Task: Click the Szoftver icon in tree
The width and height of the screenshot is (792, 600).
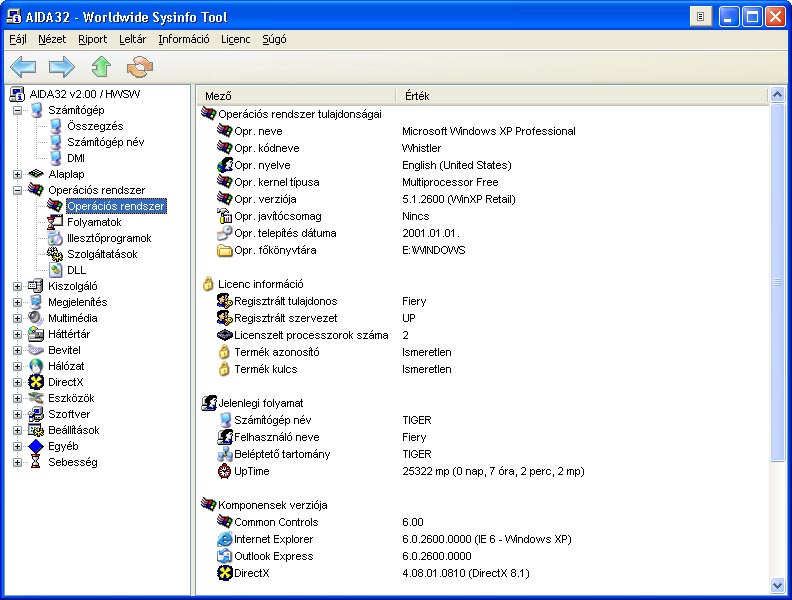Action: click(x=36, y=414)
